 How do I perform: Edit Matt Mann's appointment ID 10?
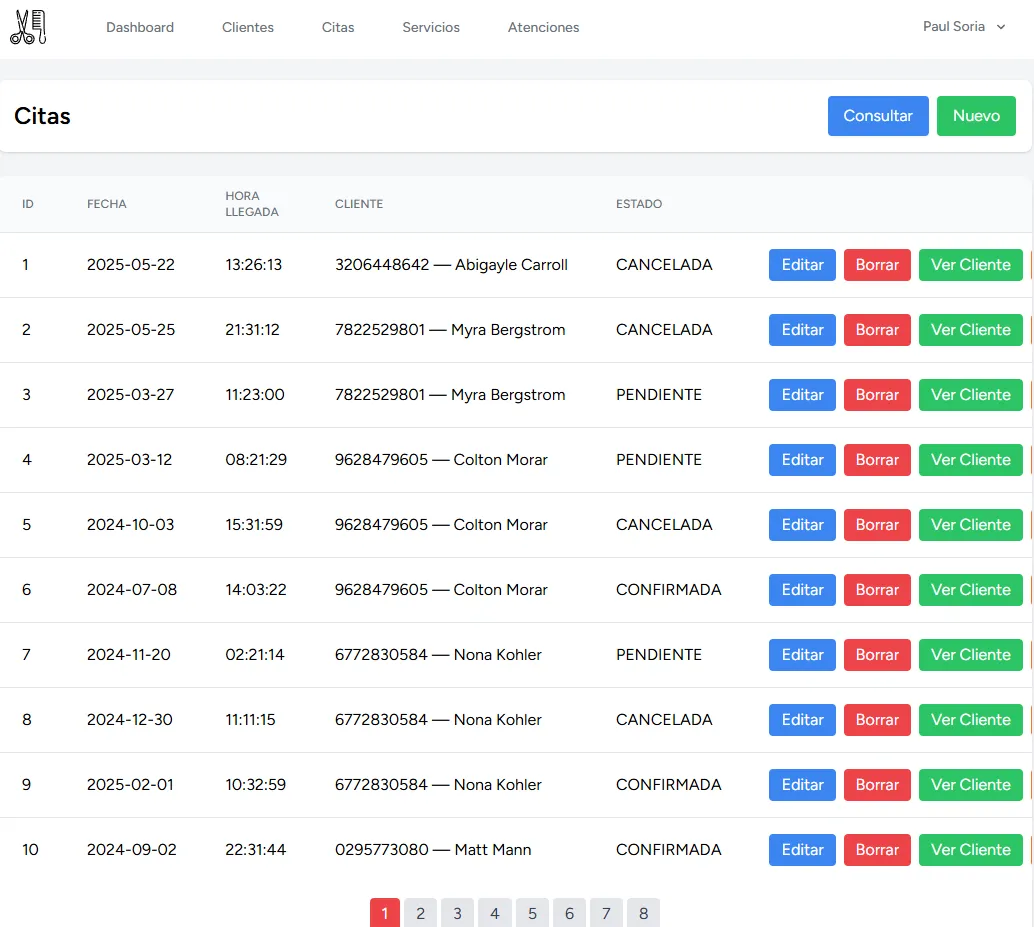[802, 850]
